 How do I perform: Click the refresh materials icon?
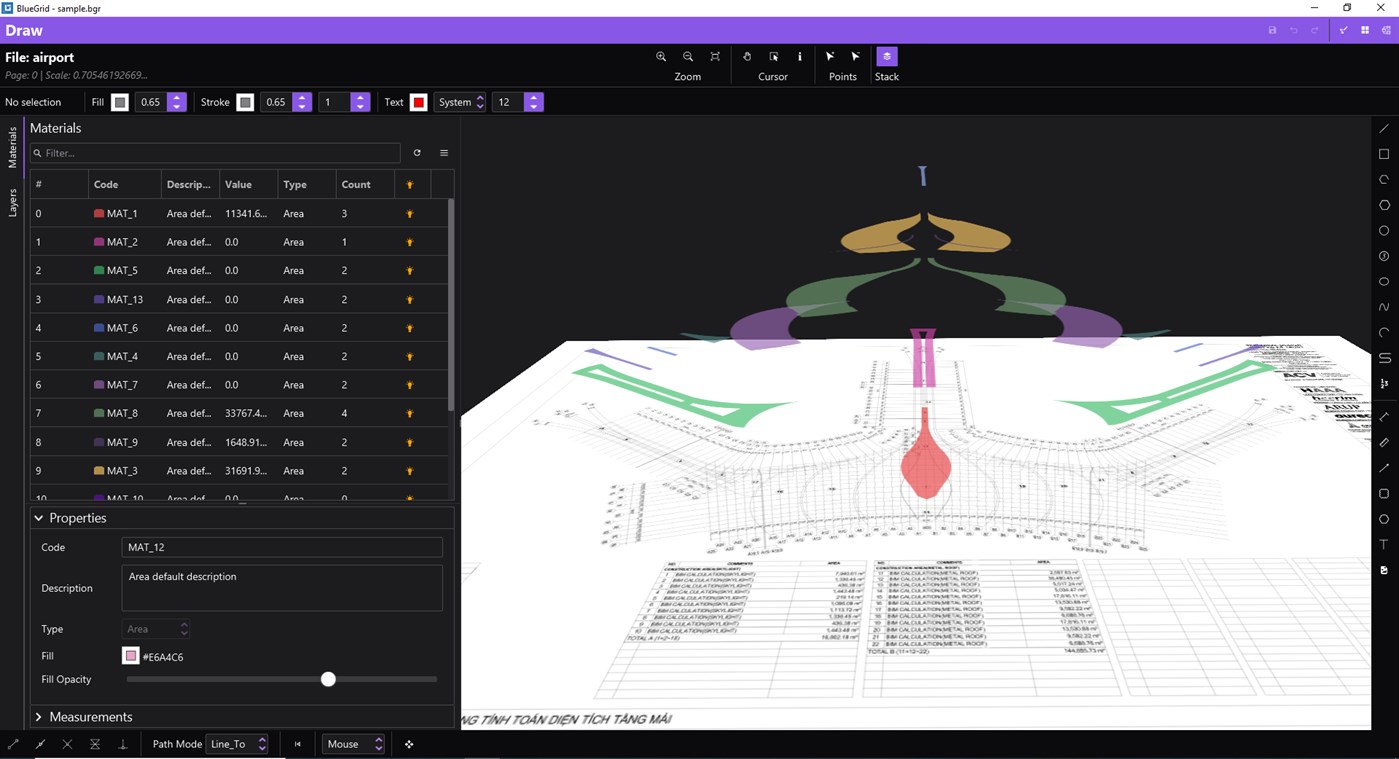coord(417,153)
